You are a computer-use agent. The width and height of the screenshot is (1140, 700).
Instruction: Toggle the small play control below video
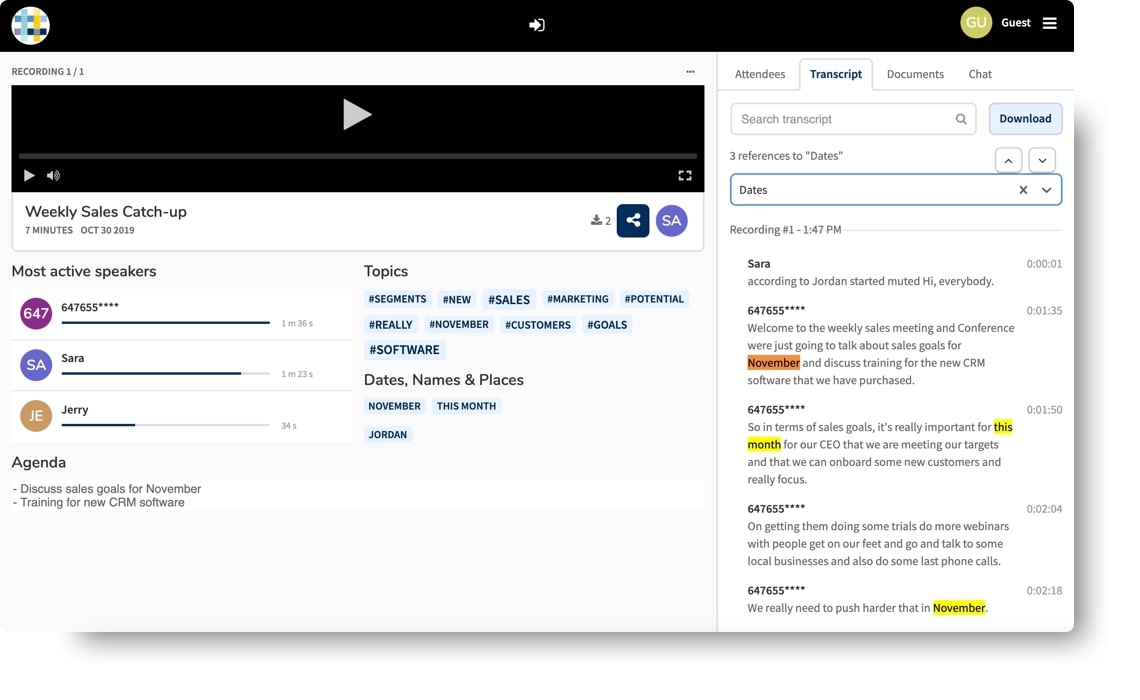tap(29, 175)
